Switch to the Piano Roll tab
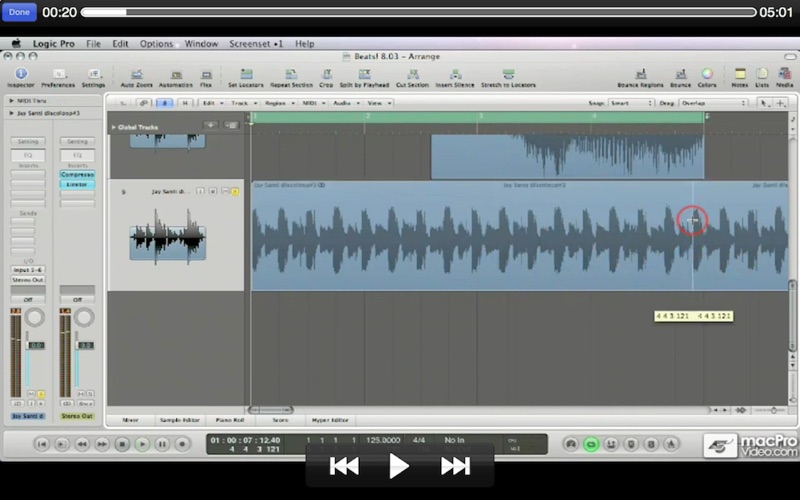 click(x=230, y=420)
